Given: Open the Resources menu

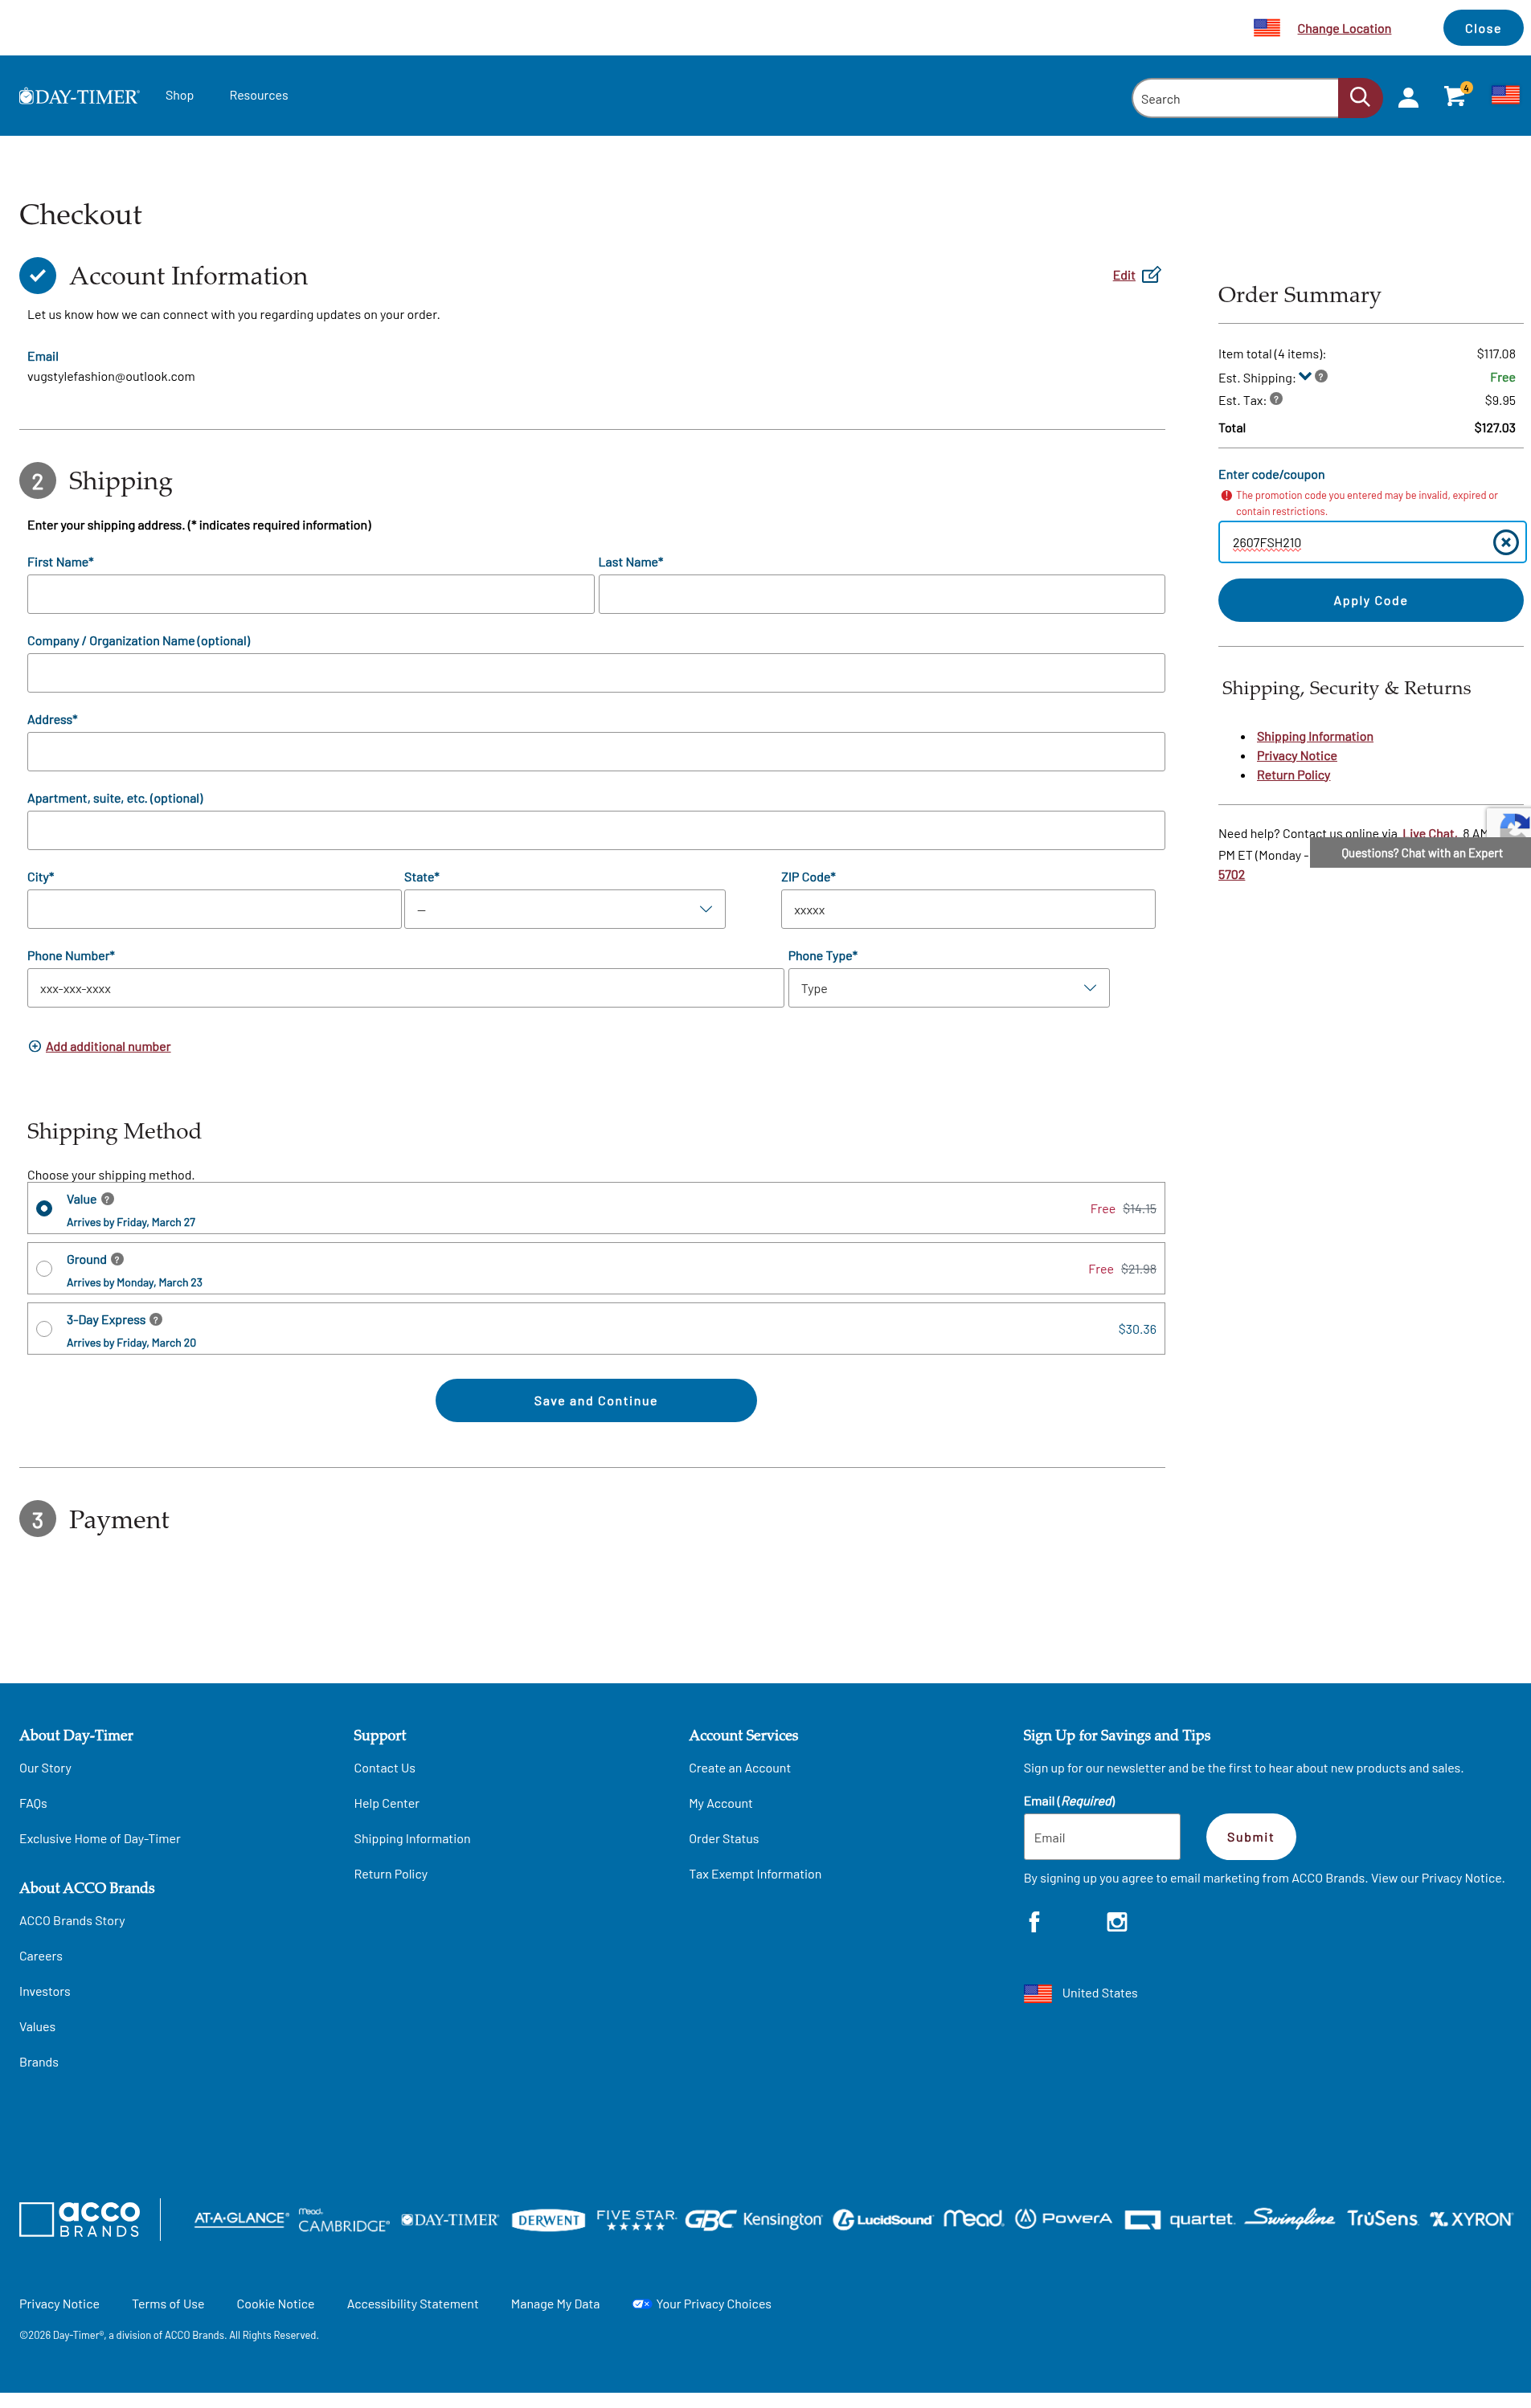Looking at the screenshot, I should (x=258, y=95).
